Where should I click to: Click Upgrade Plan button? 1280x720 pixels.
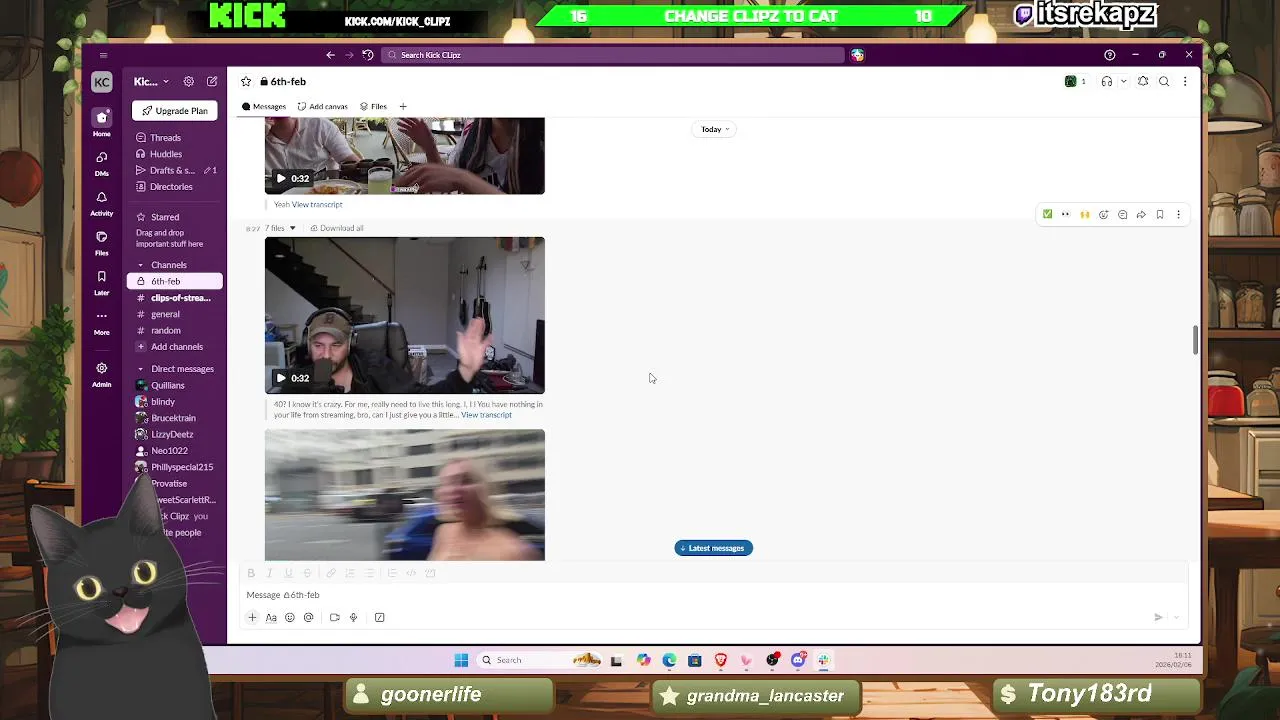coord(175,111)
